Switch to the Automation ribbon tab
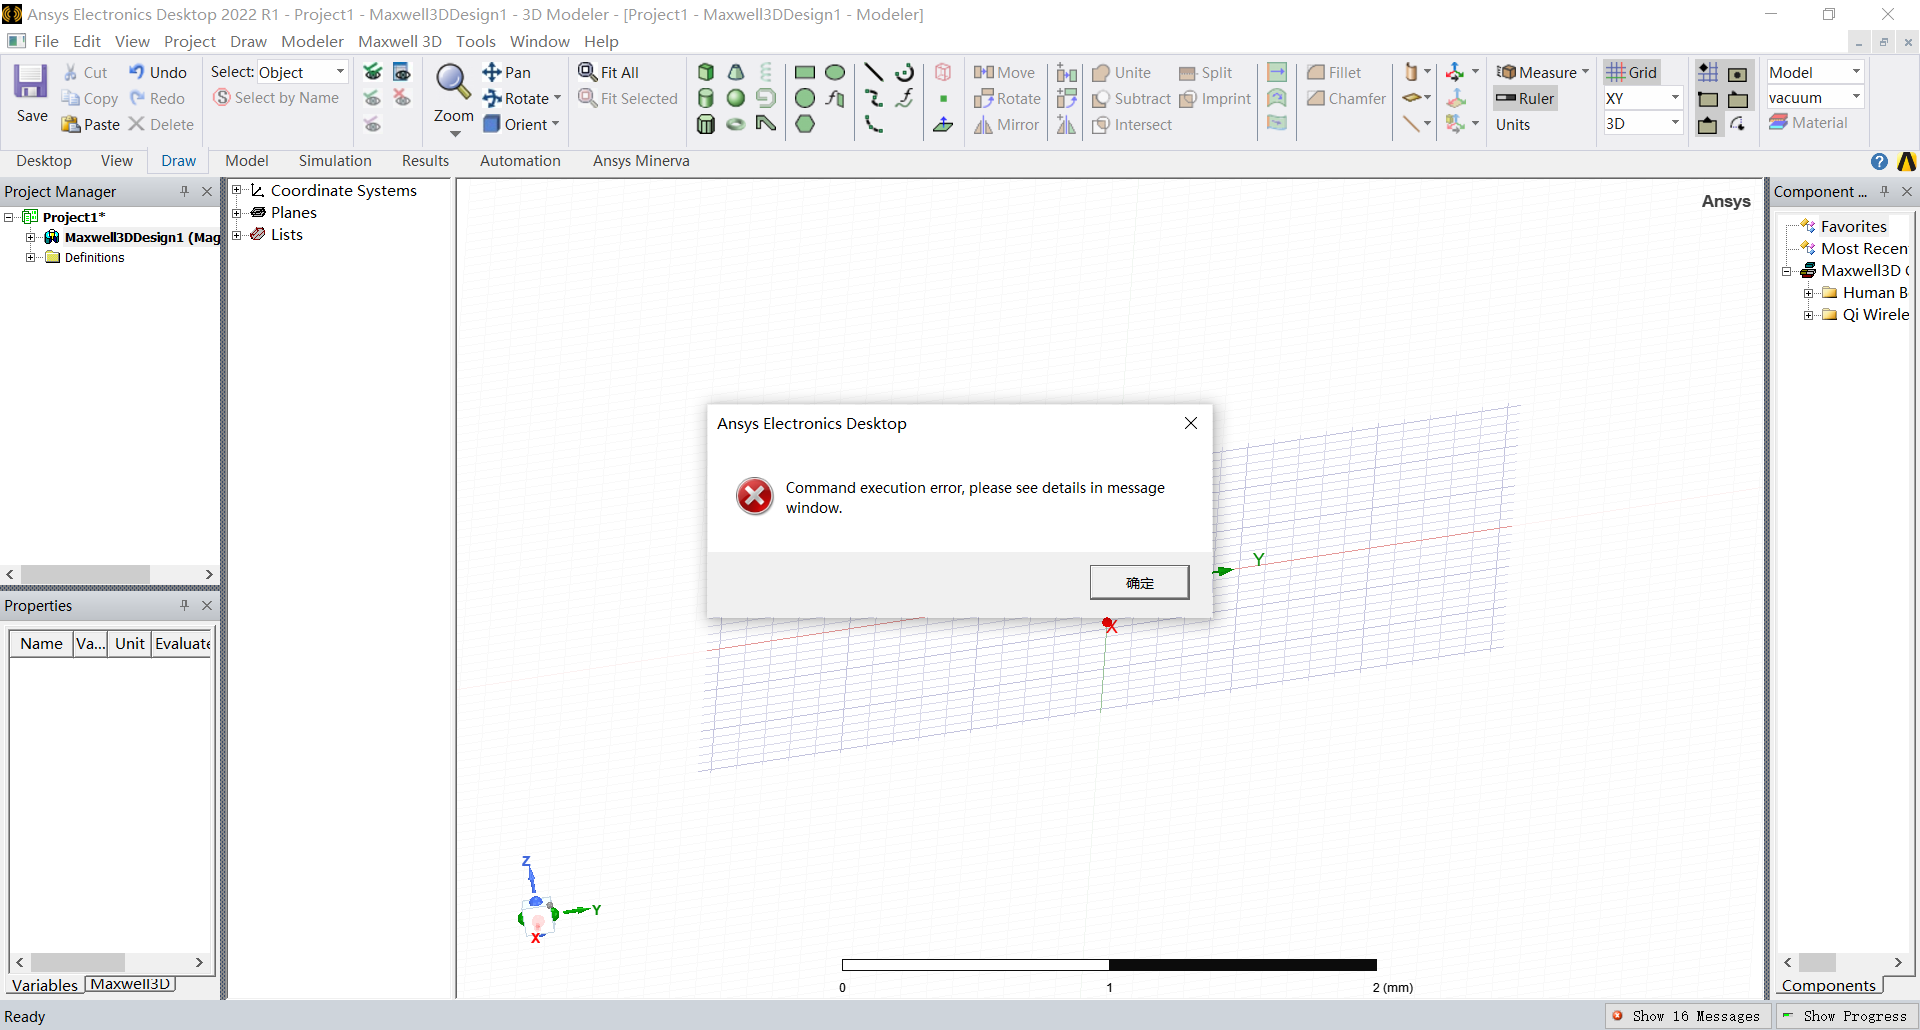The height and width of the screenshot is (1030, 1920). (520, 161)
